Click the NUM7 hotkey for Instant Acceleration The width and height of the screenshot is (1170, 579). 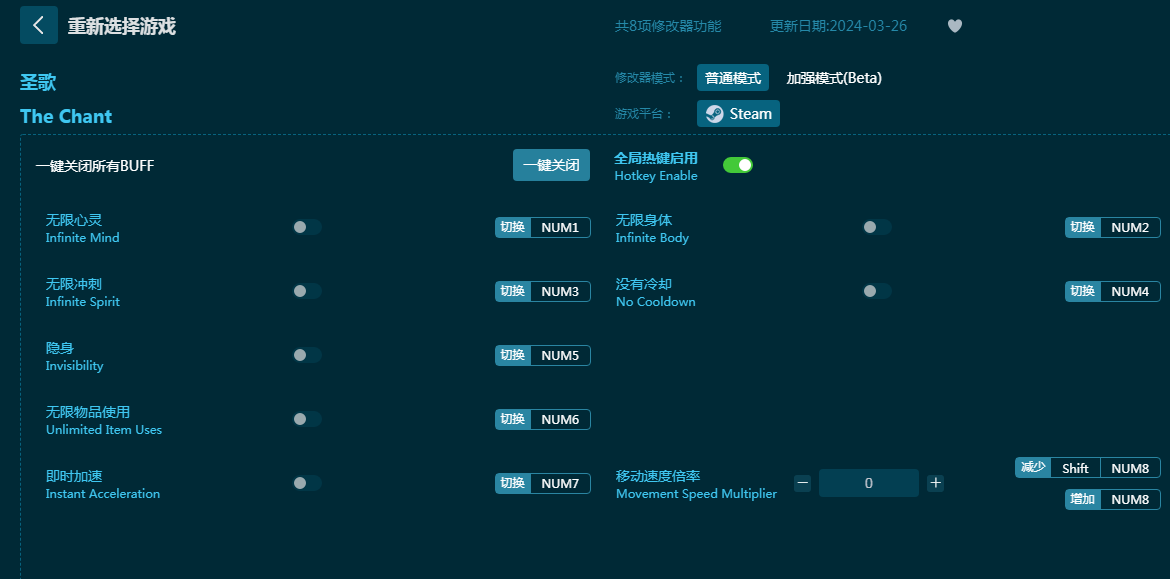tap(542, 483)
